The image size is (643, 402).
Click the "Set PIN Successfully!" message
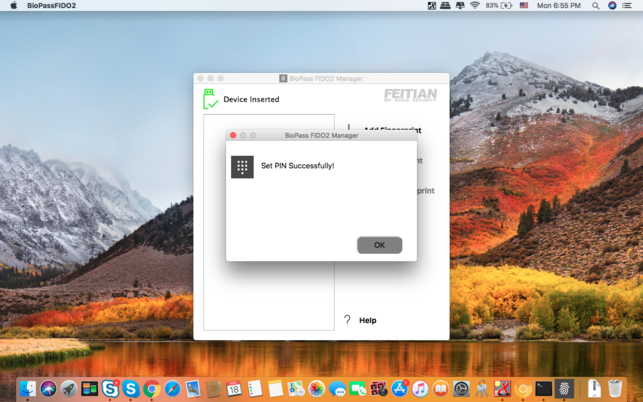pyautogui.click(x=298, y=166)
